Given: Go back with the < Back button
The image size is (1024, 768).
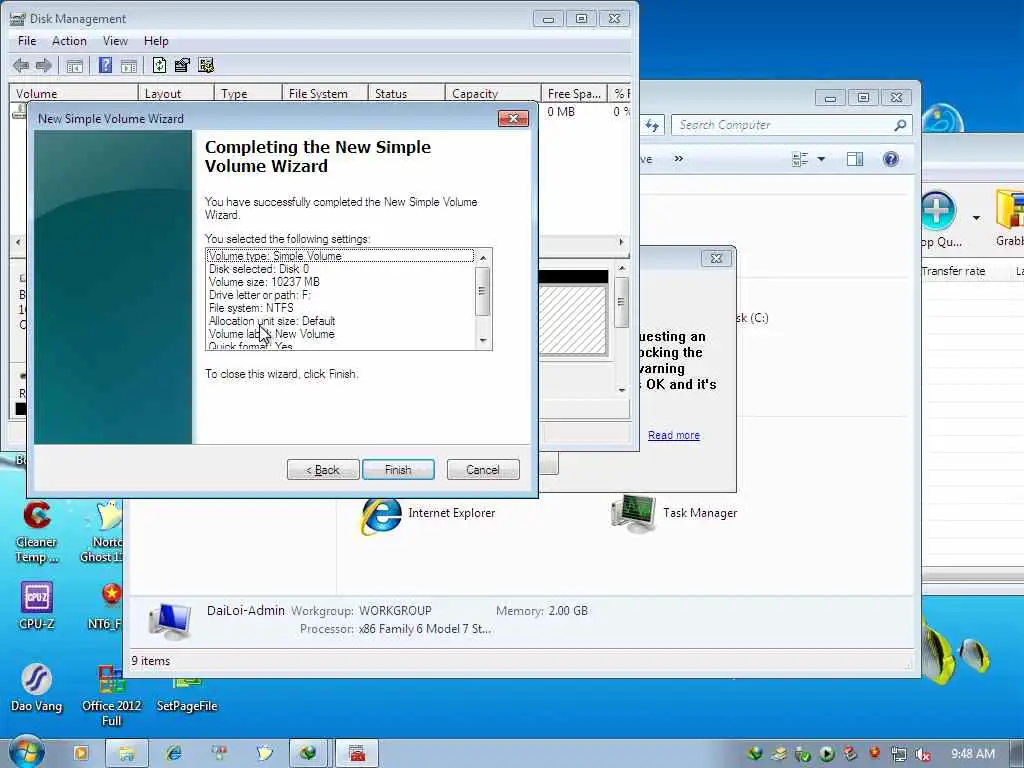Looking at the screenshot, I should [x=323, y=470].
